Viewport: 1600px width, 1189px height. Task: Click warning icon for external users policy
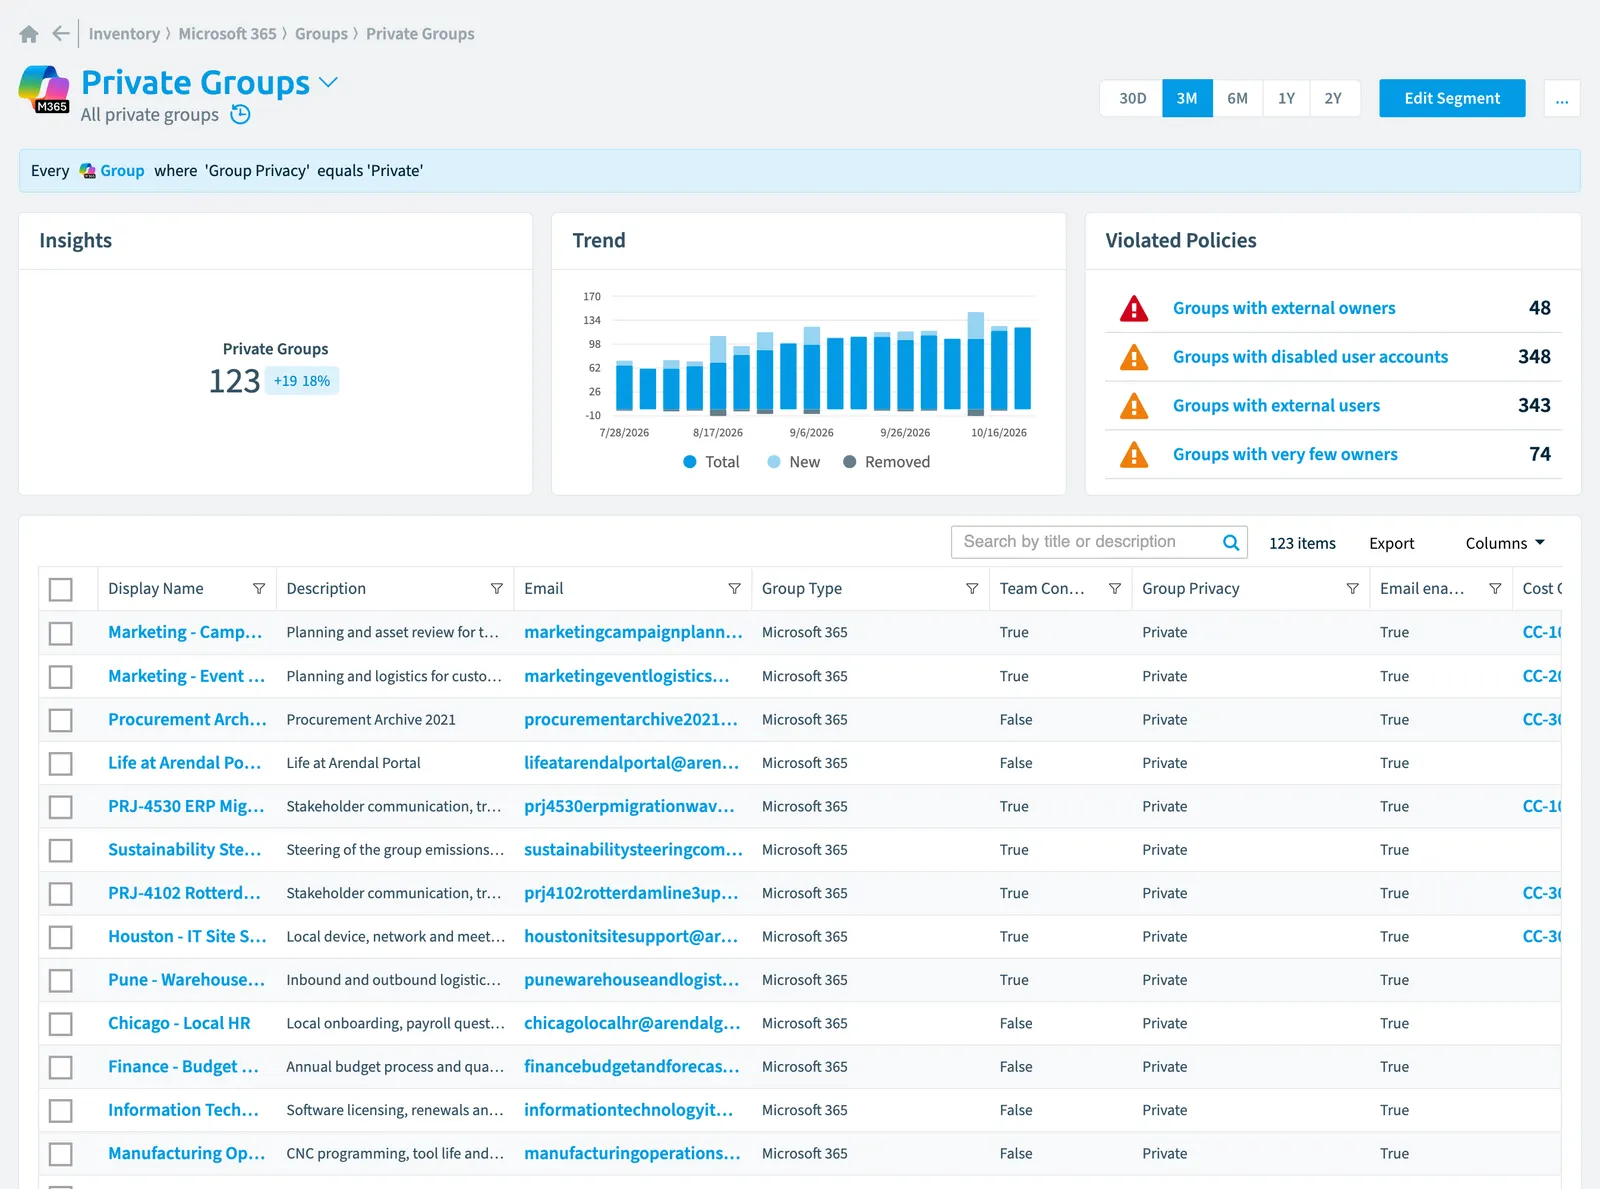coord(1134,406)
